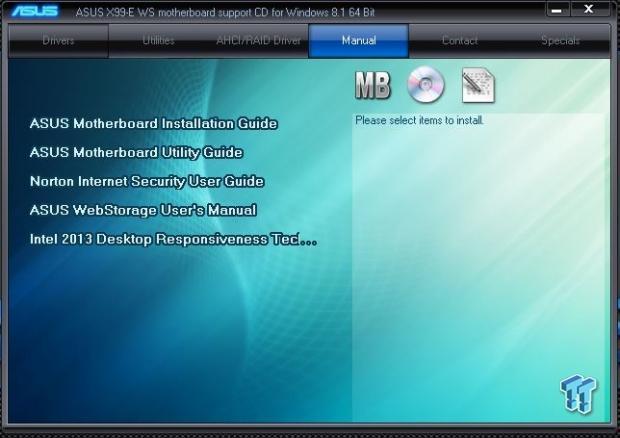Screen dimensions: 620x438
Task: Minimize the ASUS support CD window
Action: click(x=557, y=10)
